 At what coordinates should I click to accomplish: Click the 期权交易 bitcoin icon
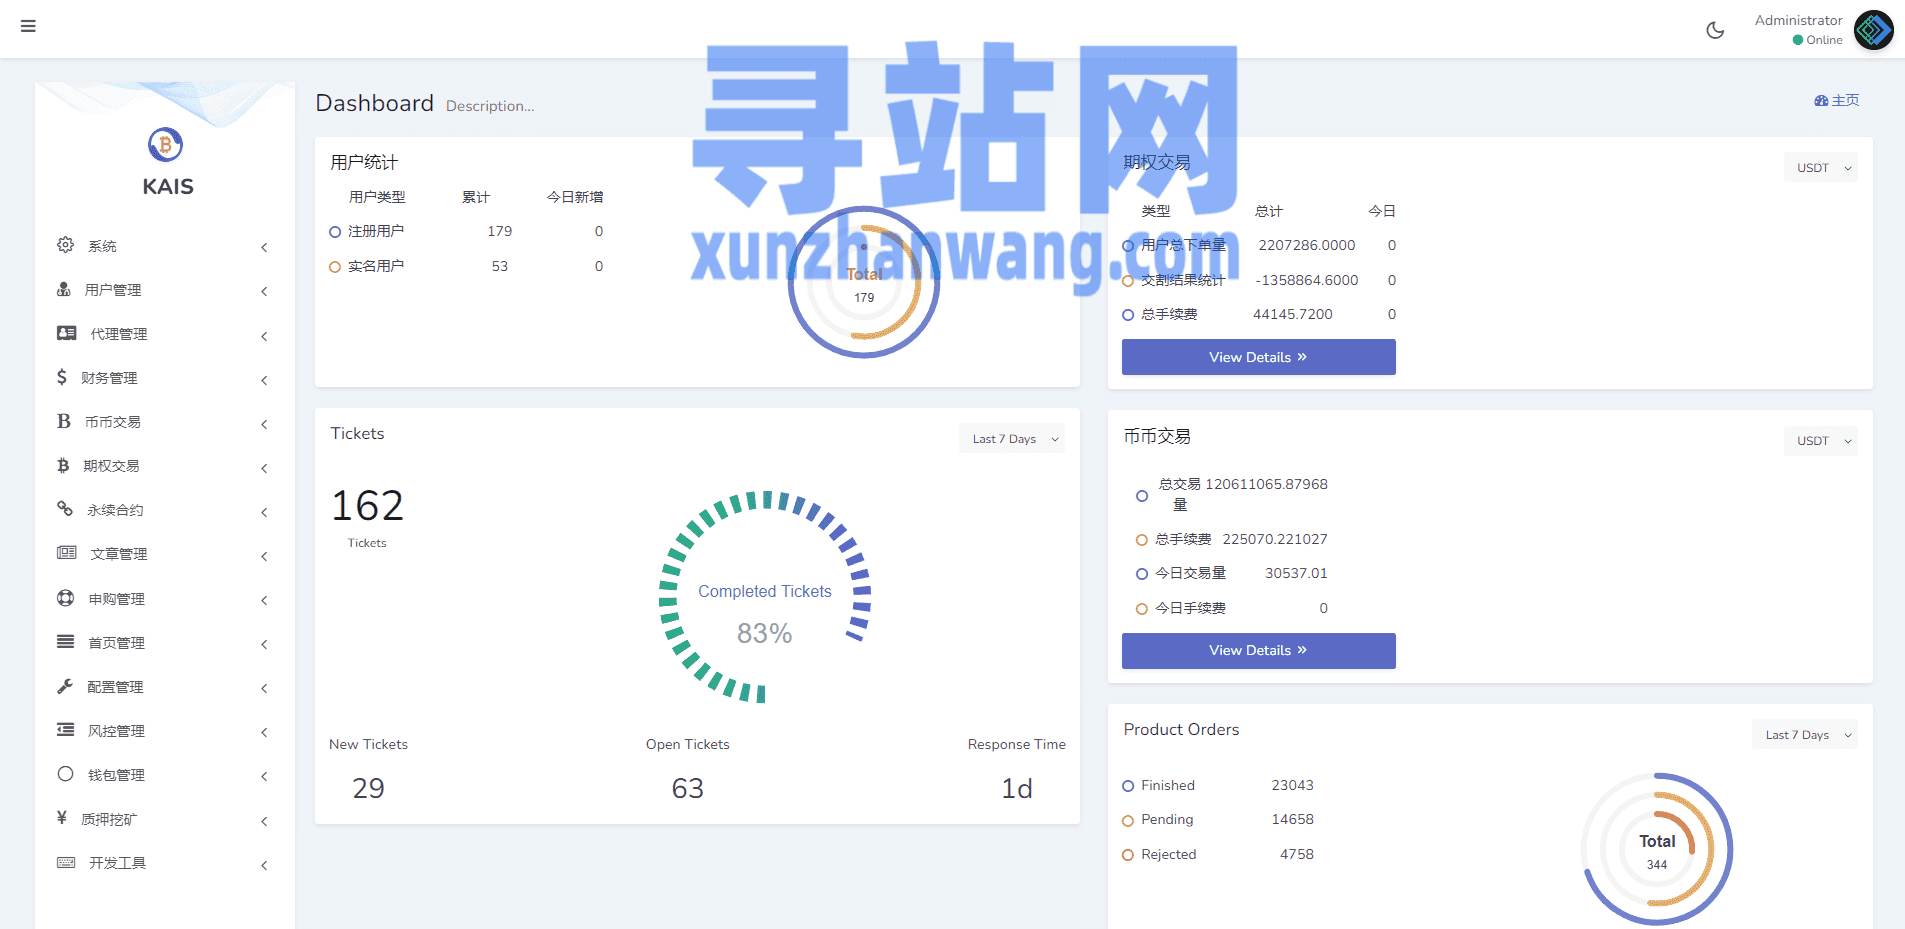[63, 465]
